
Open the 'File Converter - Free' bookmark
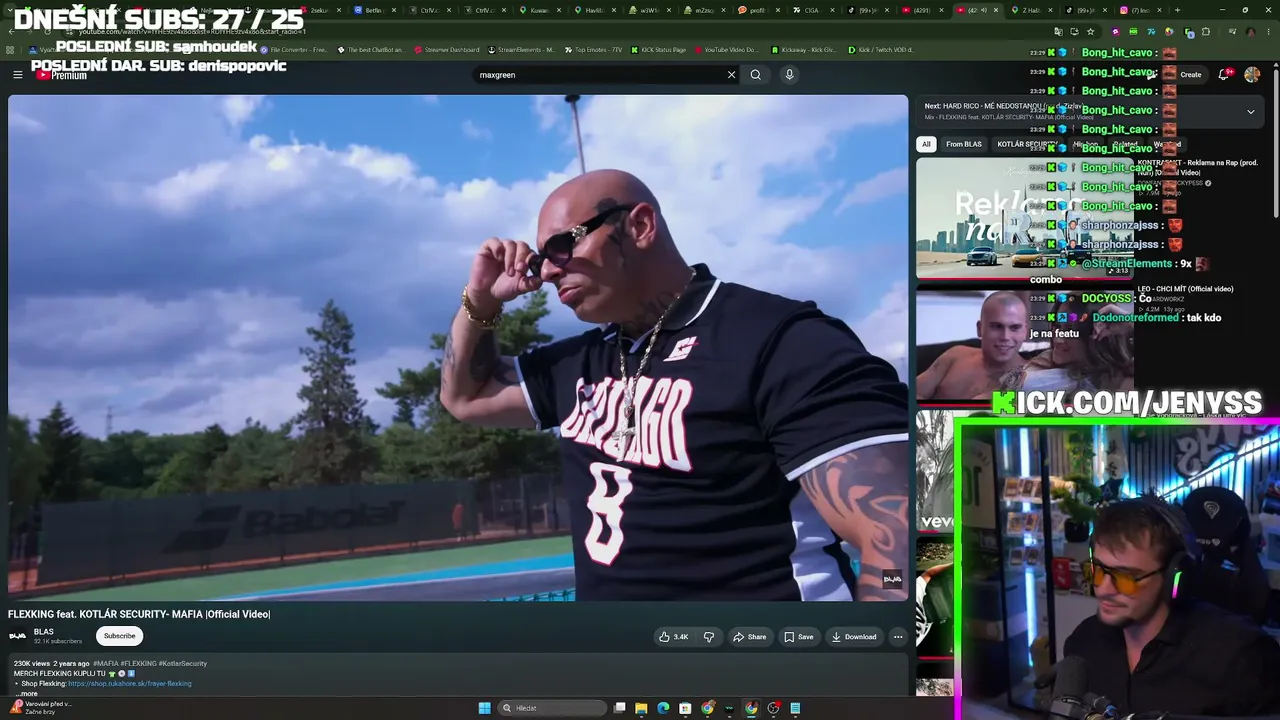click(294, 49)
